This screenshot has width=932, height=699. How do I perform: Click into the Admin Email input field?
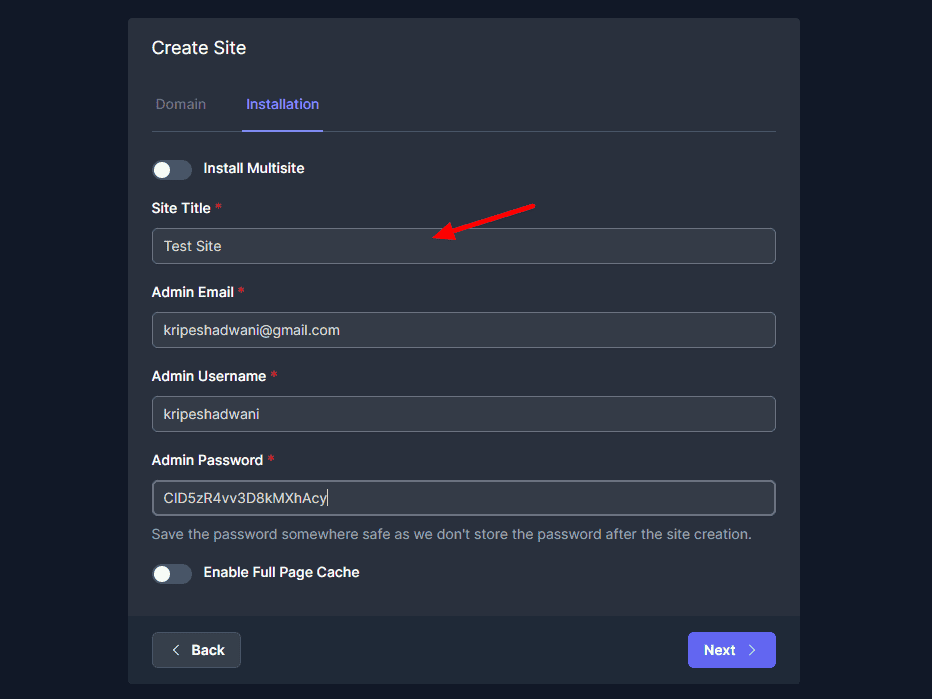(463, 330)
